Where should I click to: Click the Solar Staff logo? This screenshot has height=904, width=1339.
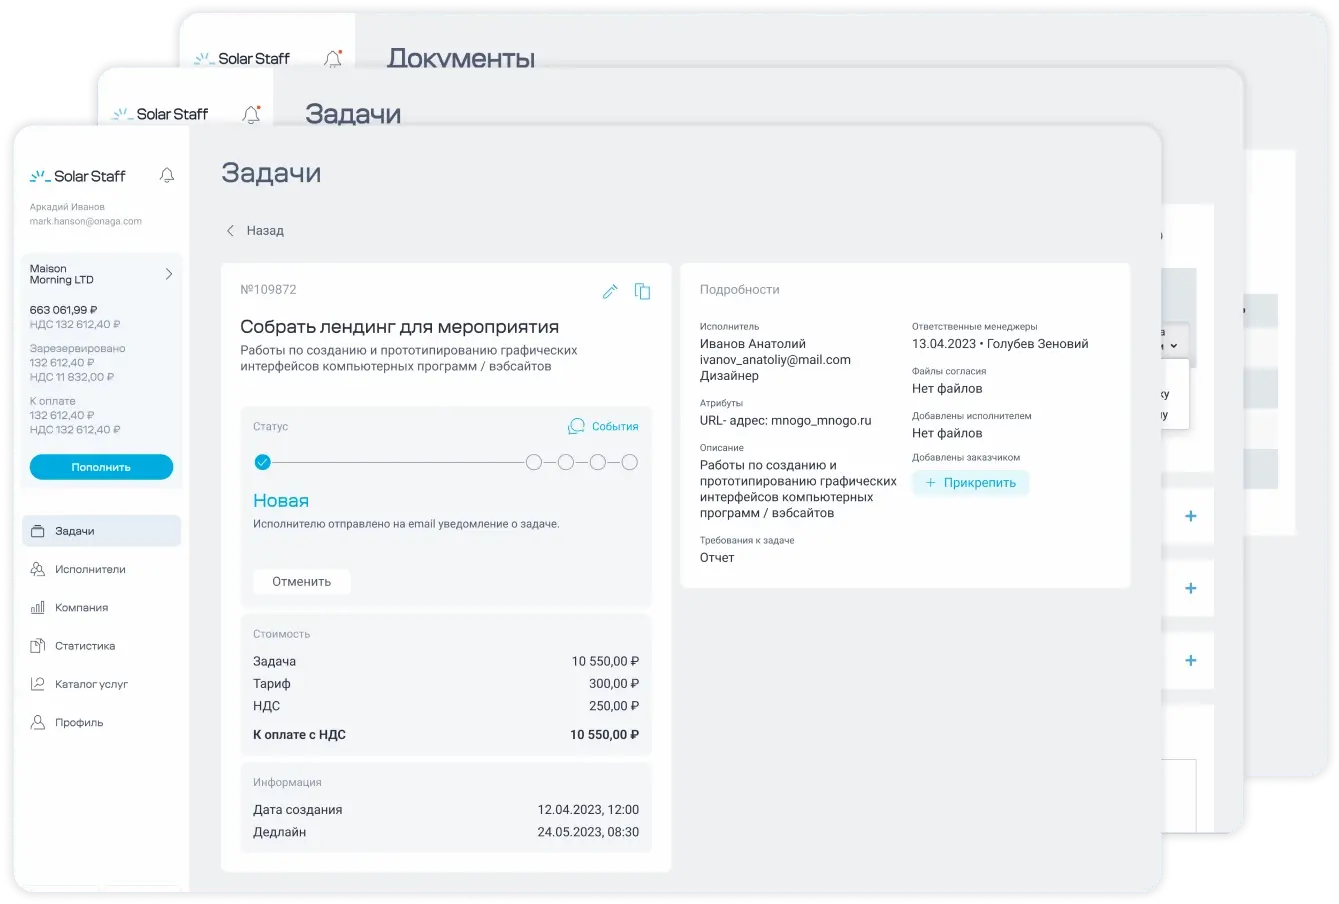tap(78, 176)
